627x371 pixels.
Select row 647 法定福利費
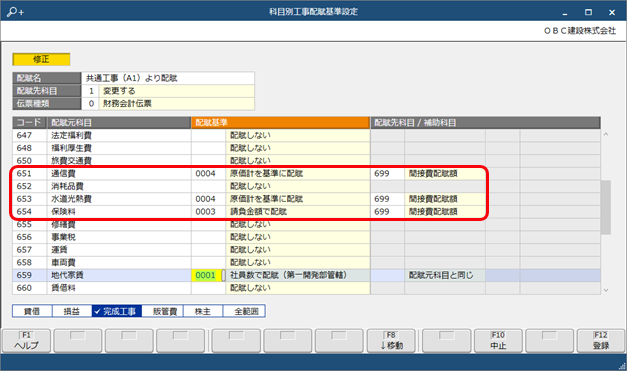point(306,135)
